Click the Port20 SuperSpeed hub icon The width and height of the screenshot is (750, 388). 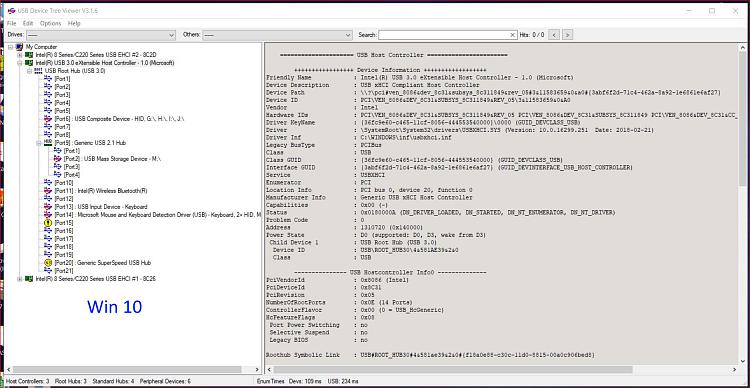tap(48, 263)
